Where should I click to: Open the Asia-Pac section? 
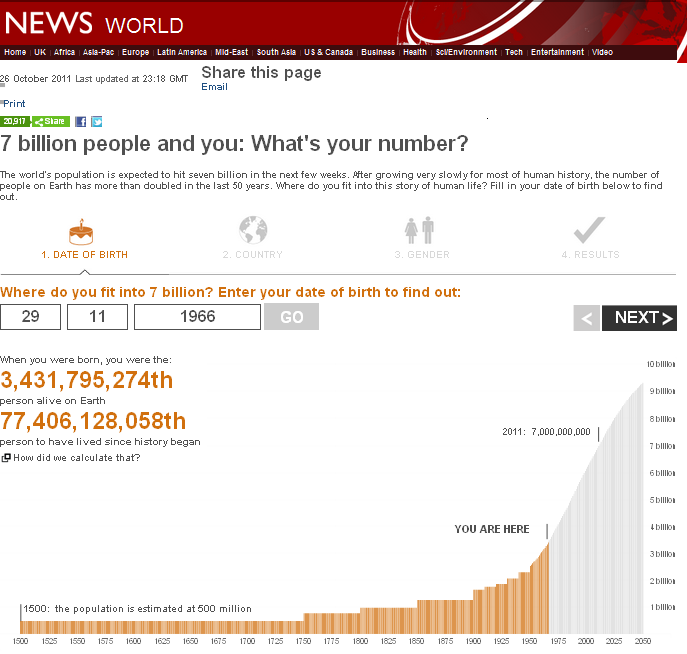click(x=99, y=52)
